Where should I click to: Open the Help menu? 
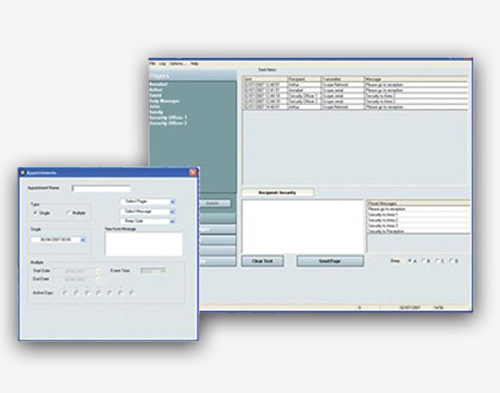point(195,63)
